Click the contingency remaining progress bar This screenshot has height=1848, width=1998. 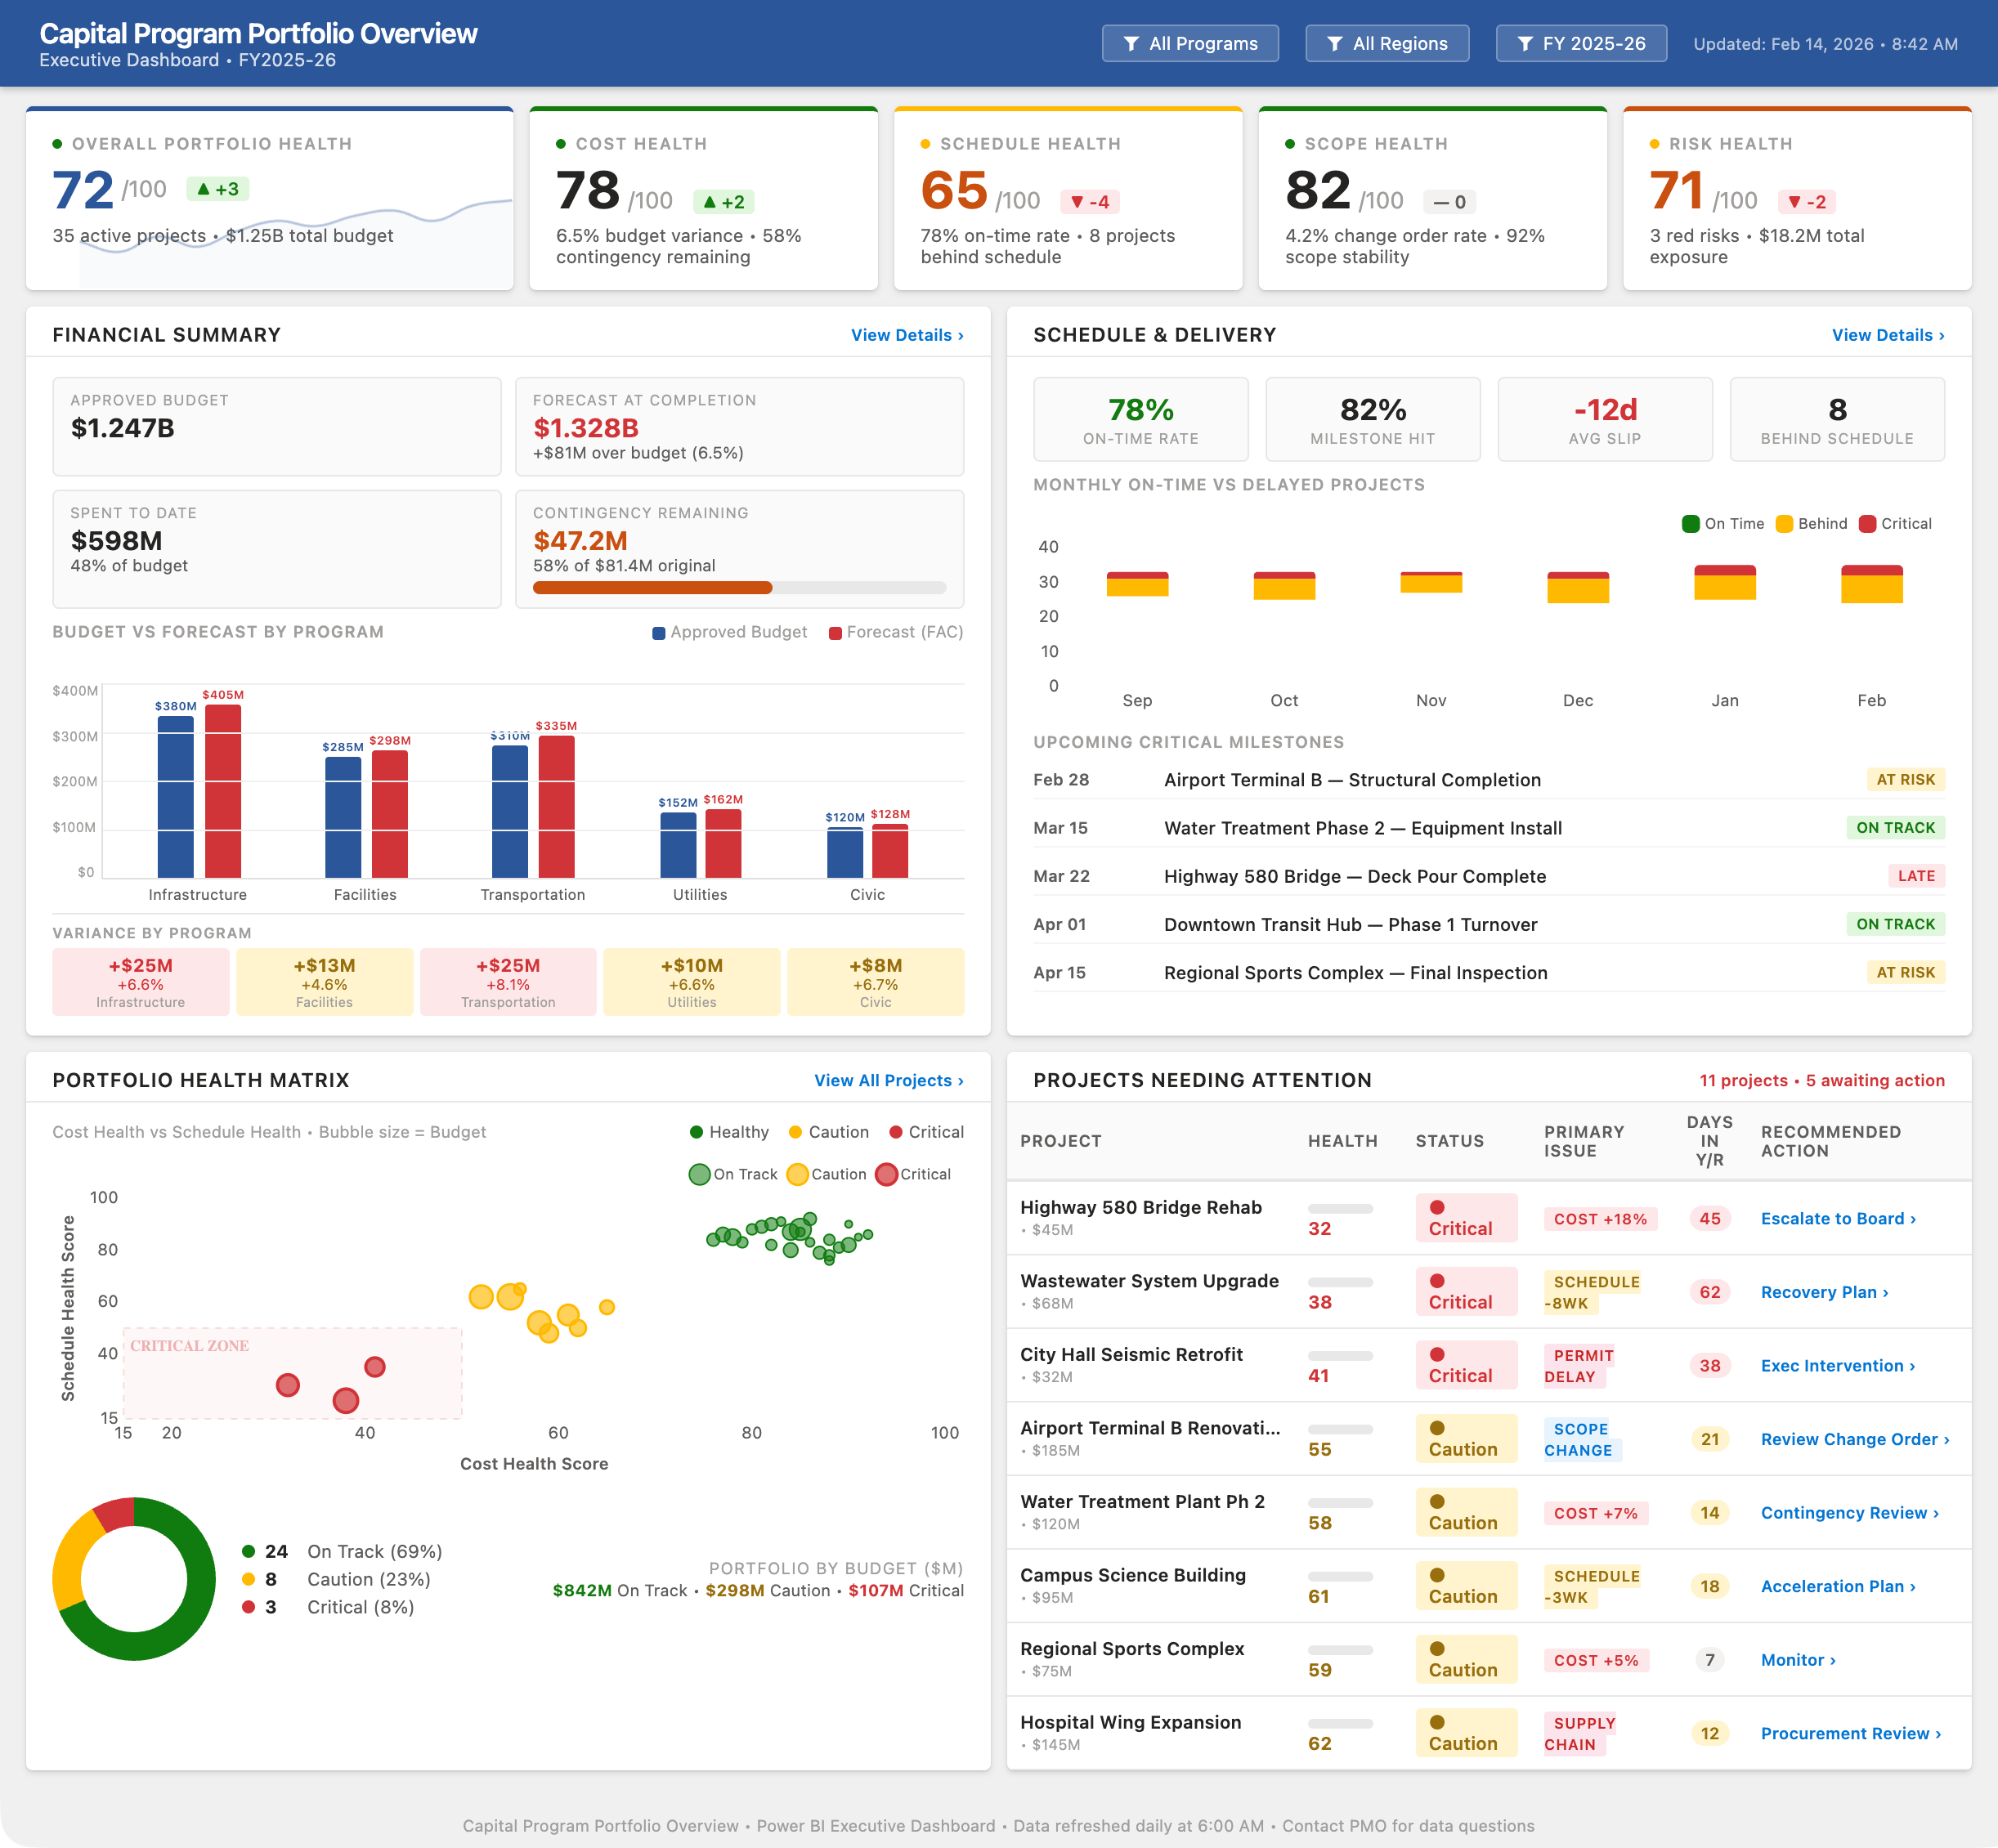click(x=739, y=588)
